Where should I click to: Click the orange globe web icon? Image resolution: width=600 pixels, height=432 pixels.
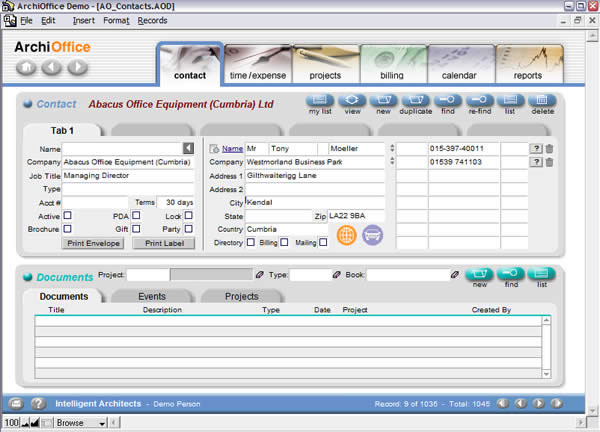[347, 235]
